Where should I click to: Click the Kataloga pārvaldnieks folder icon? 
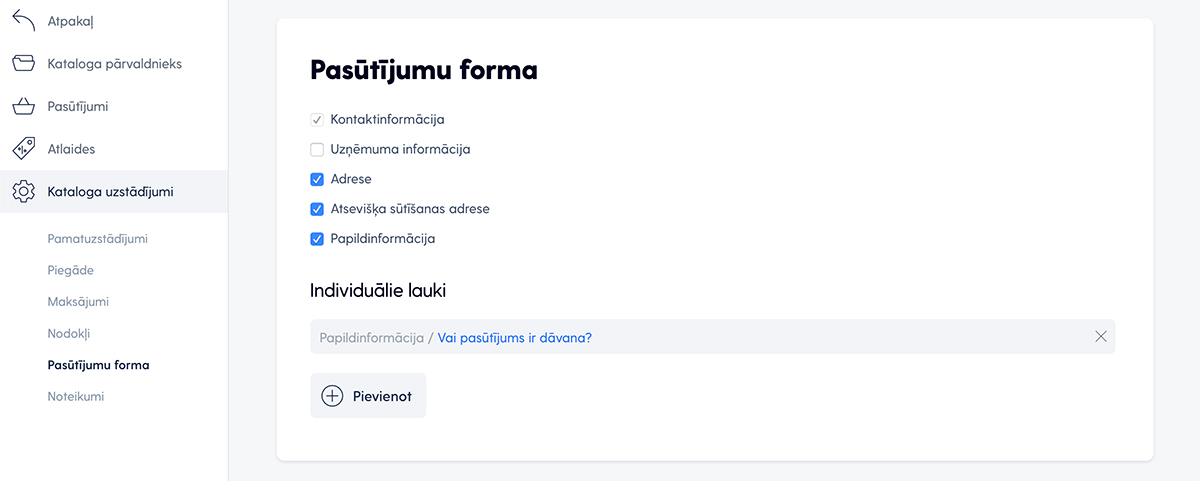pyautogui.click(x=23, y=63)
